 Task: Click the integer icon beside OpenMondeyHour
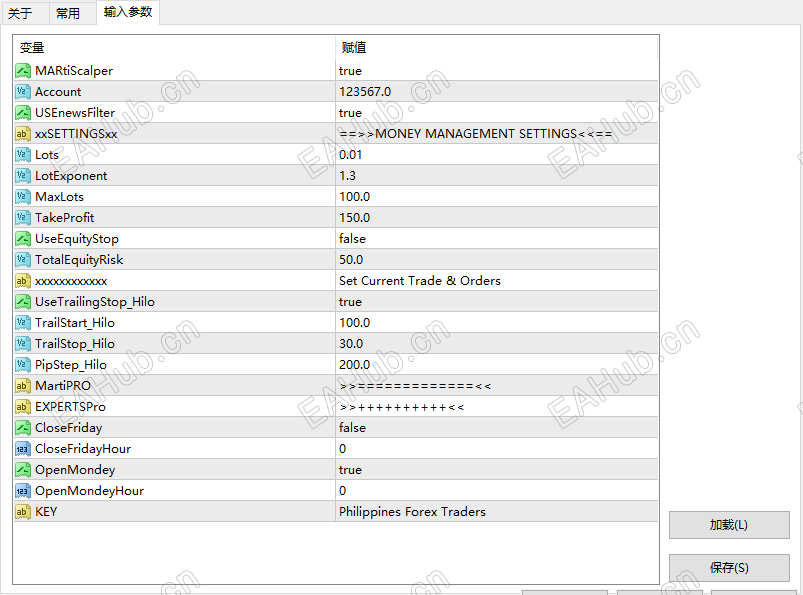click(23, 491)
